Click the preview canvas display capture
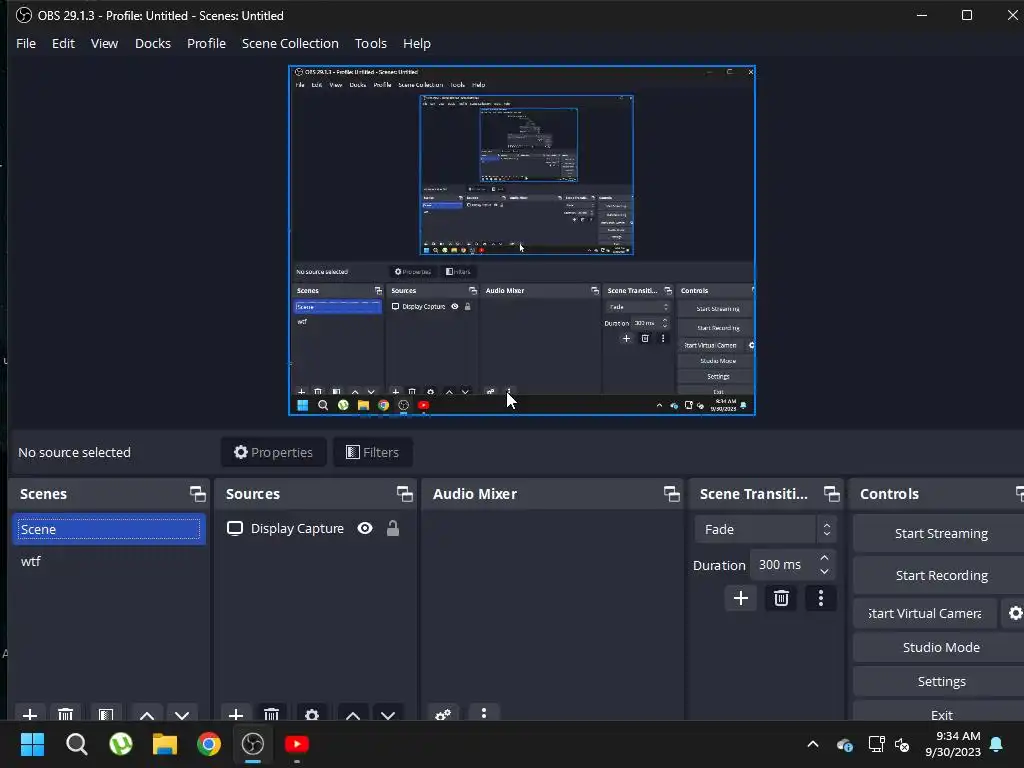The width and height of the screenshot is (1024, 768). tap(522, 240)
